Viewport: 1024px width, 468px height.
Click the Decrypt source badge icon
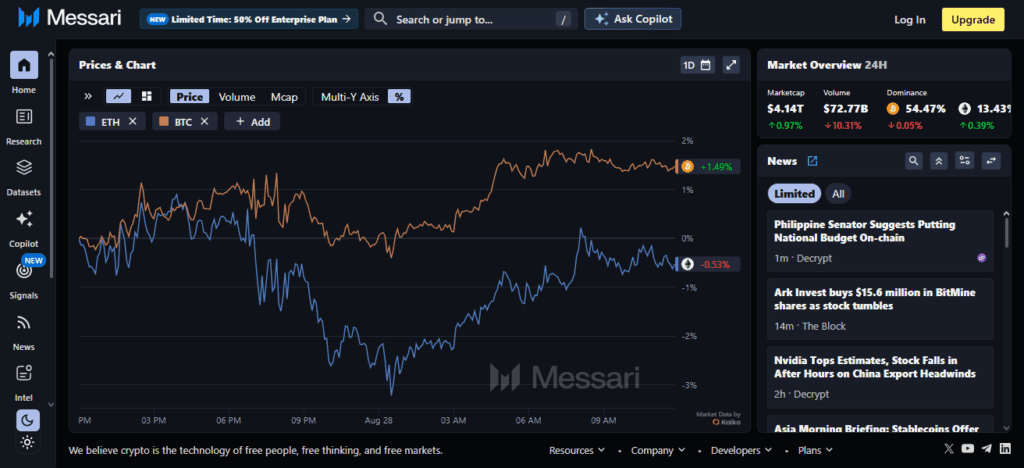pyautogui.click(x=982, y=258)
